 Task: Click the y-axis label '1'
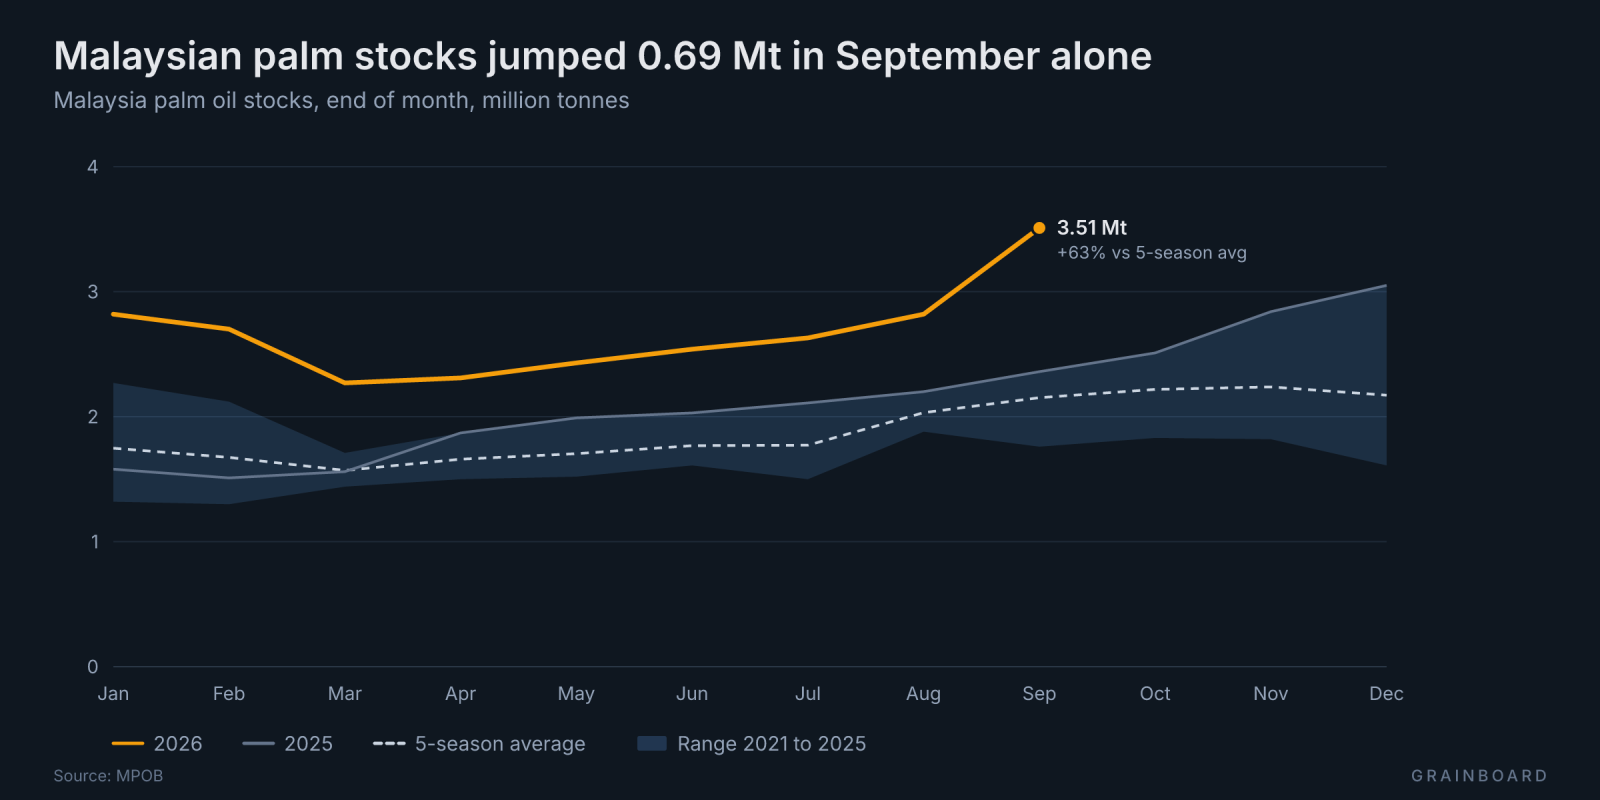pyautogui.click(x=95, y=542)
